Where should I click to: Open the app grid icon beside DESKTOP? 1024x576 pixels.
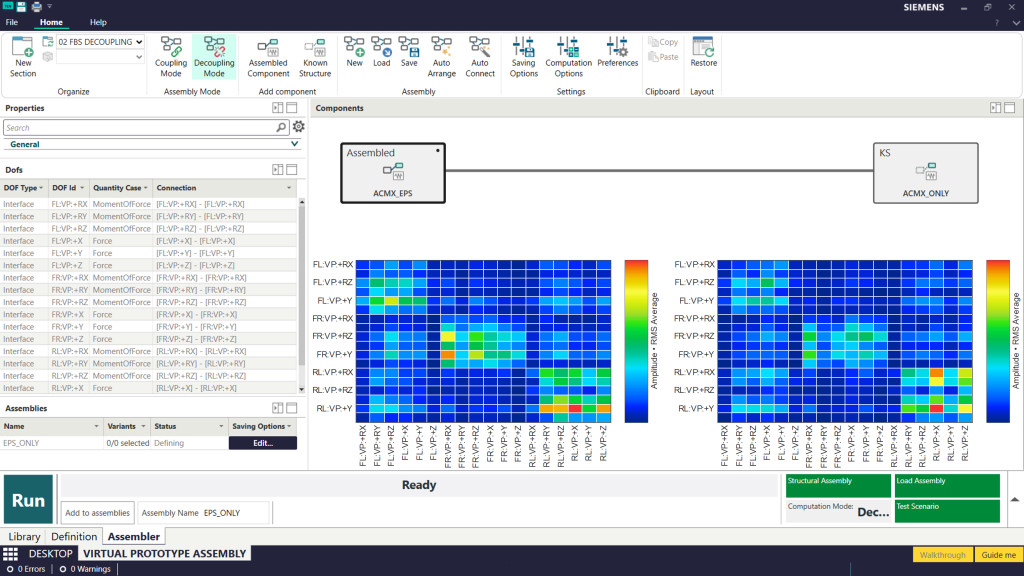[10, 554]
